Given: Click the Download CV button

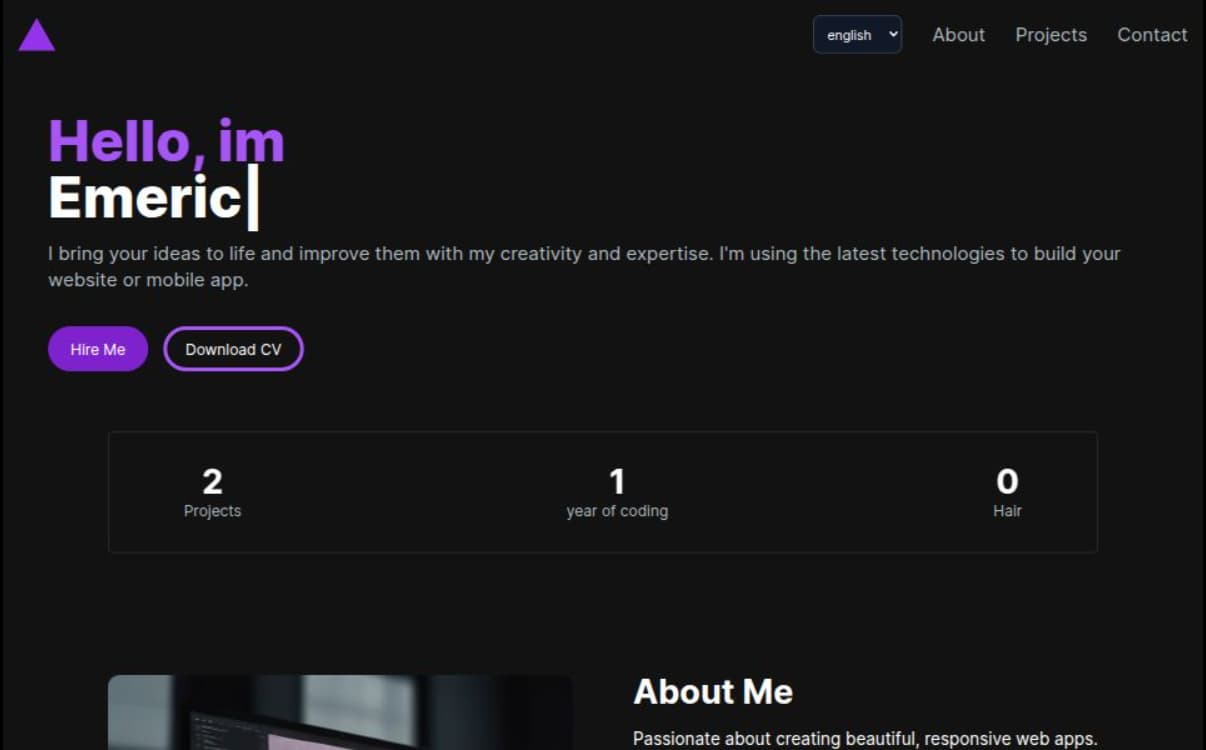Looking at the screenshot, I should [x=233, y=349].
